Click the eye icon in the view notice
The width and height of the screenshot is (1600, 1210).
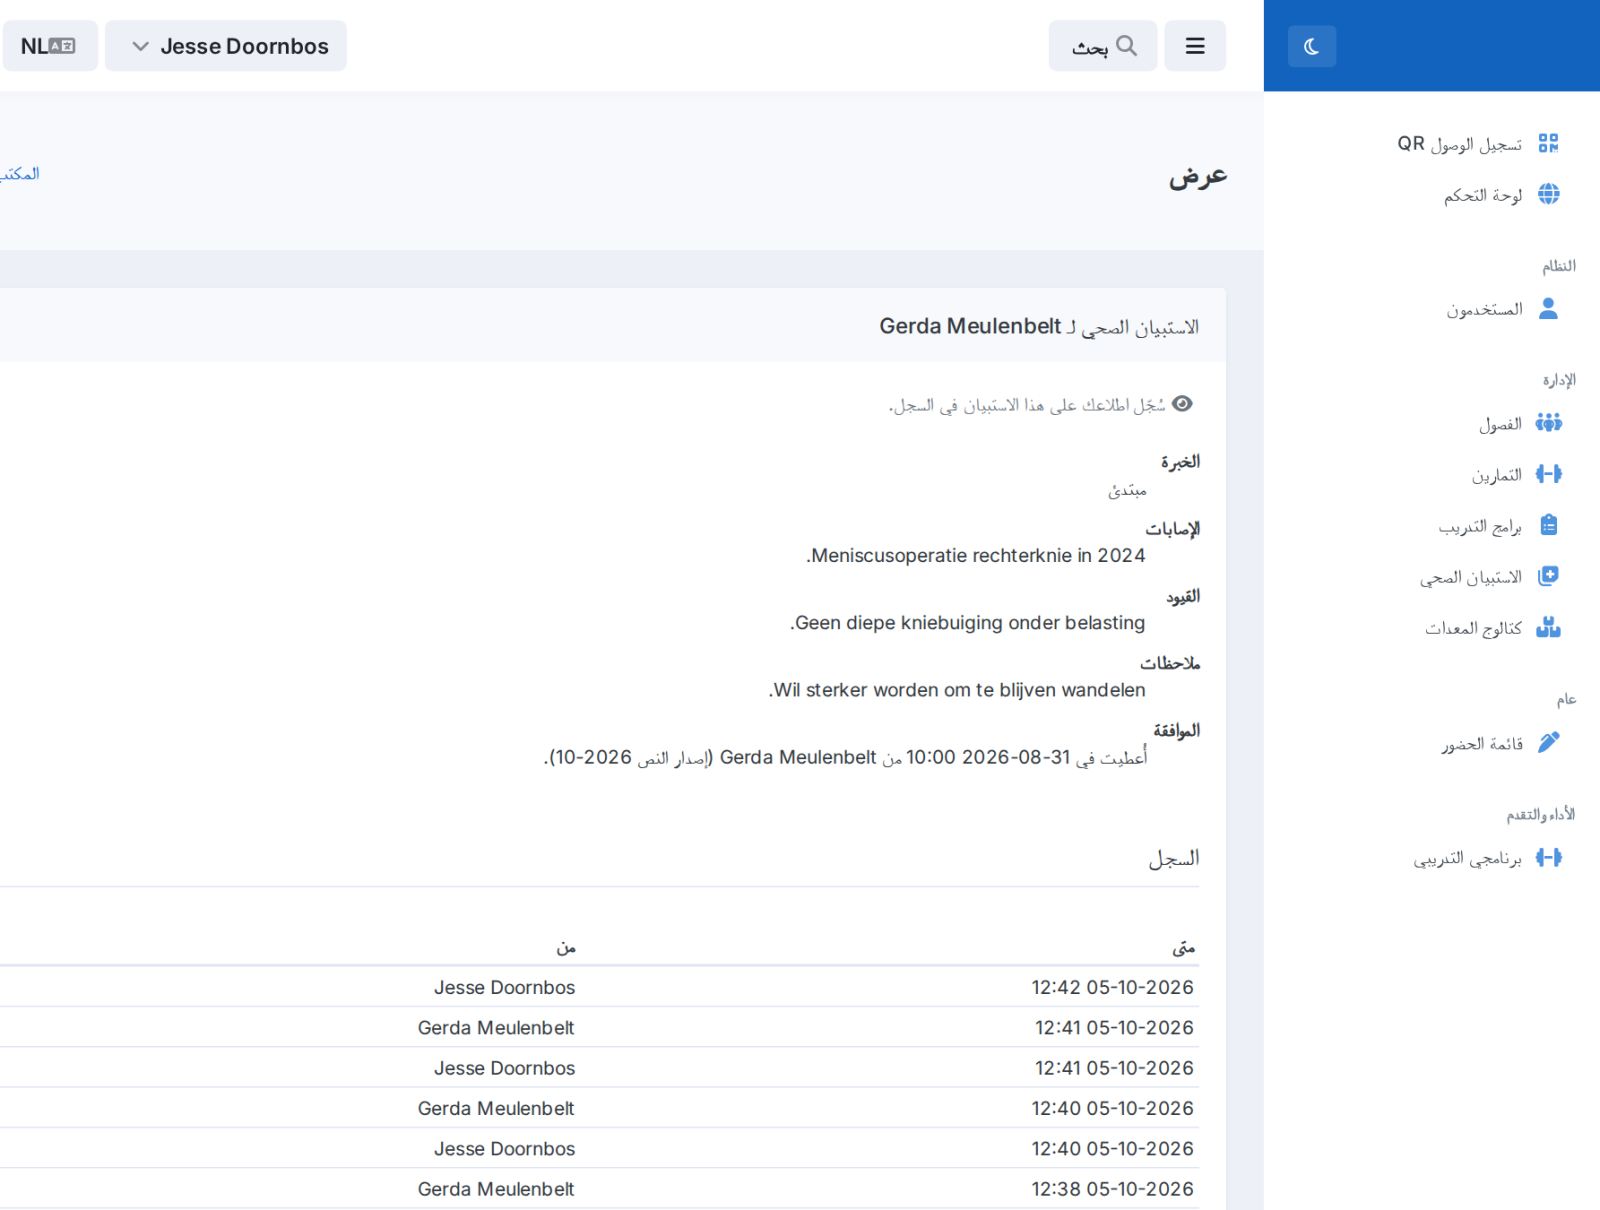[1182, 404]
